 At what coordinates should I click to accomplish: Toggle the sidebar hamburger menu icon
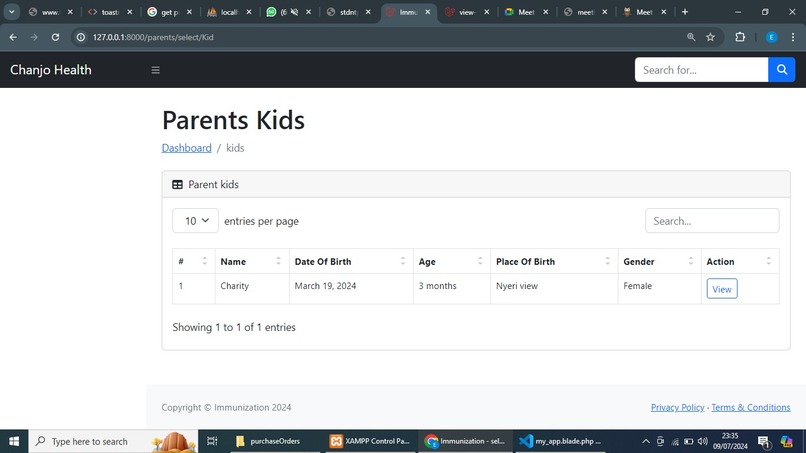155,70
